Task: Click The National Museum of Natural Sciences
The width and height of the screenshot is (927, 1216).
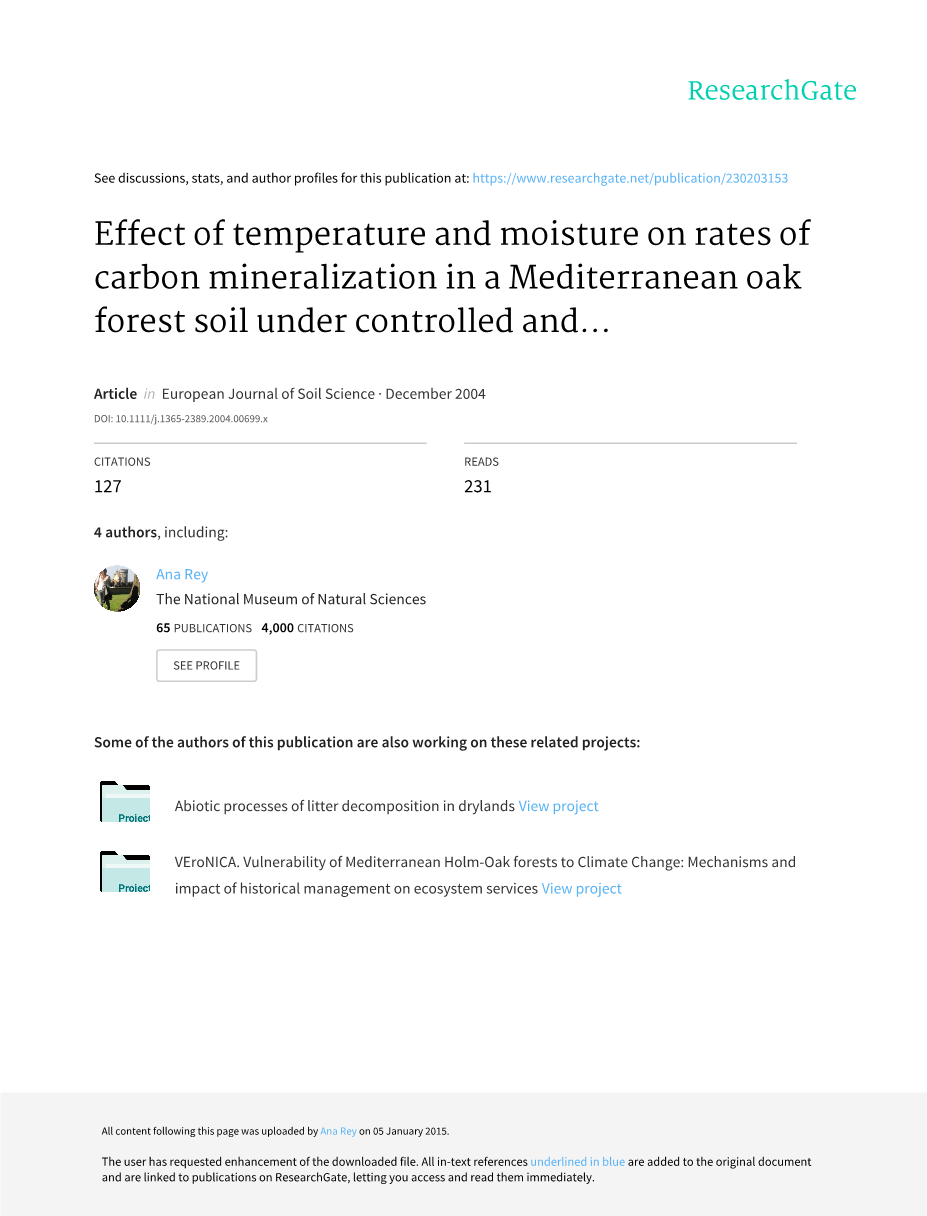Action: coord(291,599)
